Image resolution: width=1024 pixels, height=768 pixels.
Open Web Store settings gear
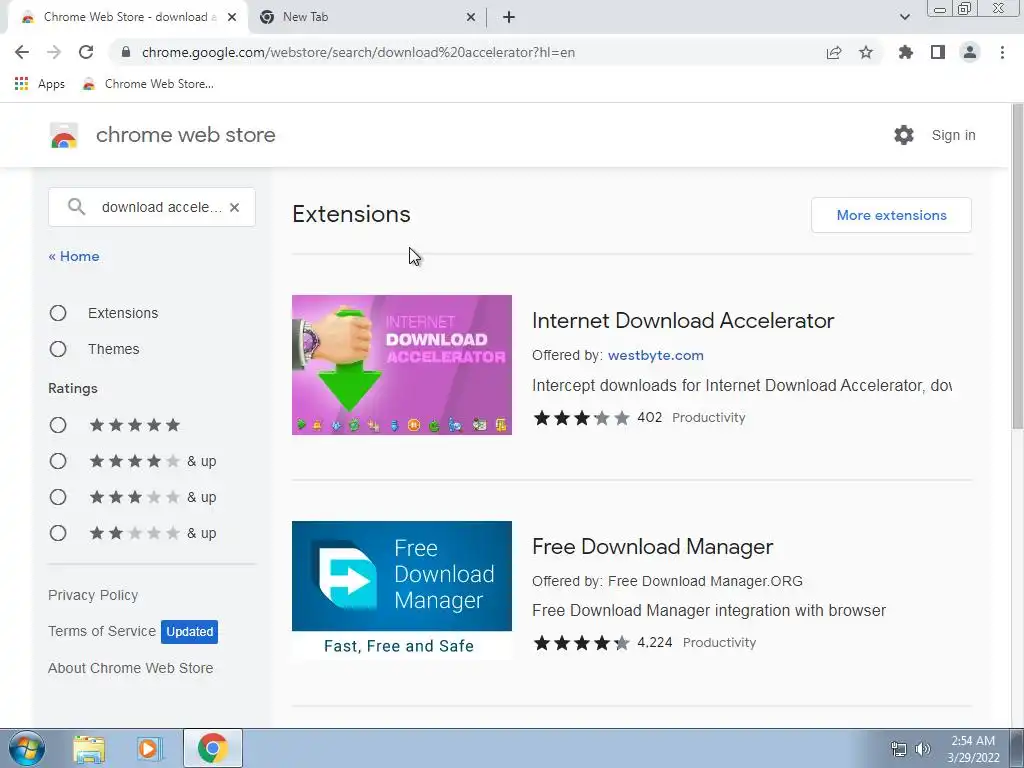tap(904, 135)
